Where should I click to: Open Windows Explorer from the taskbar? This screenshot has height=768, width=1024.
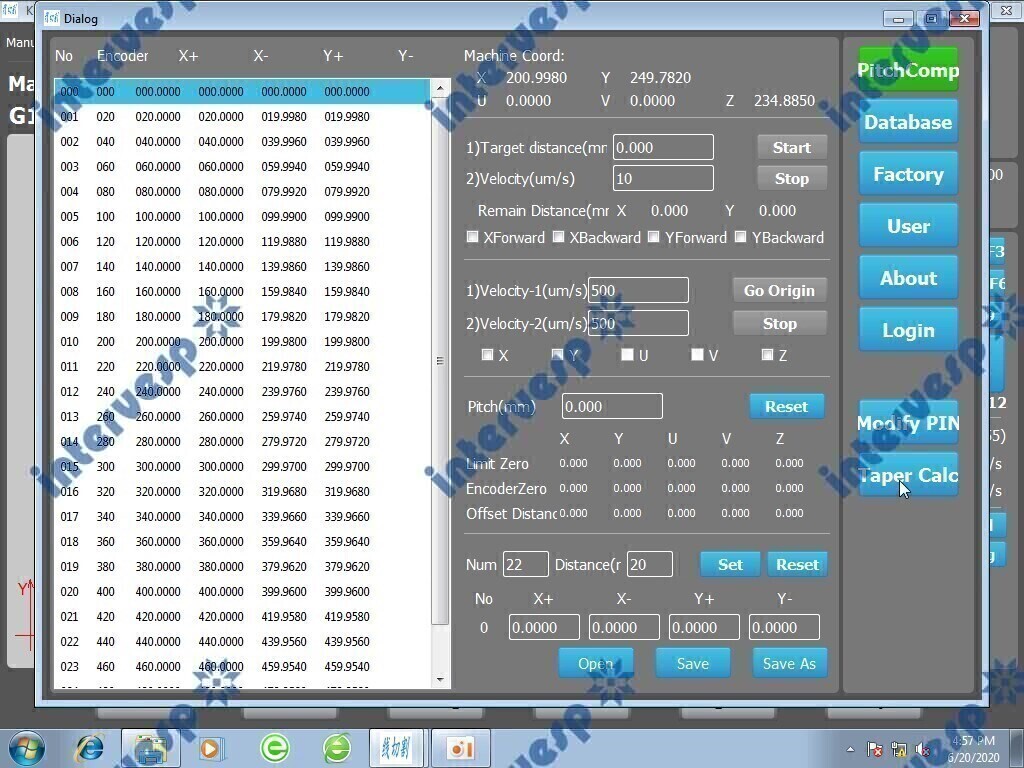pyautogui.click(x=150, y=747)
